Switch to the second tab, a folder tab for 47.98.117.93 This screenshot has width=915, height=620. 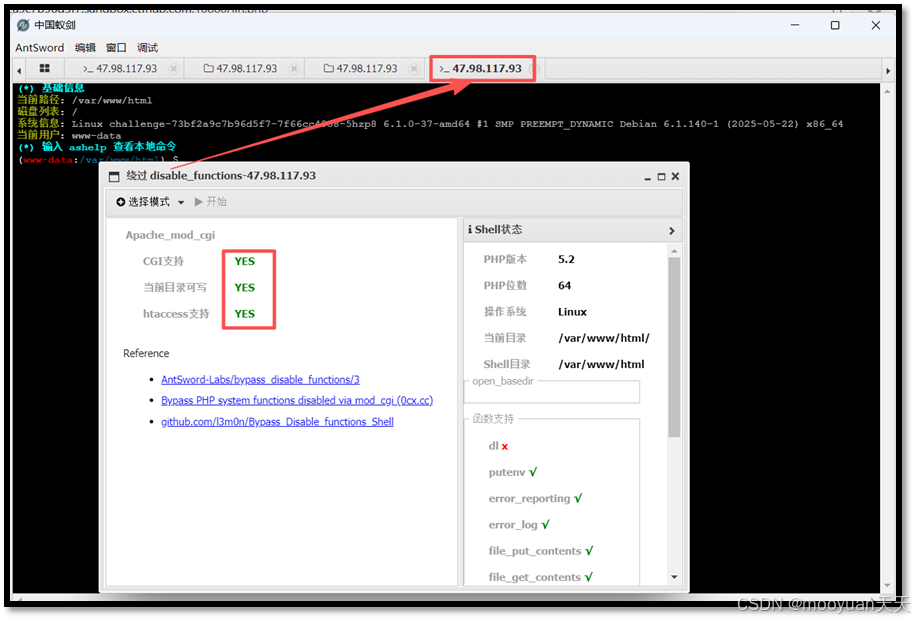(x=240, y=69)
